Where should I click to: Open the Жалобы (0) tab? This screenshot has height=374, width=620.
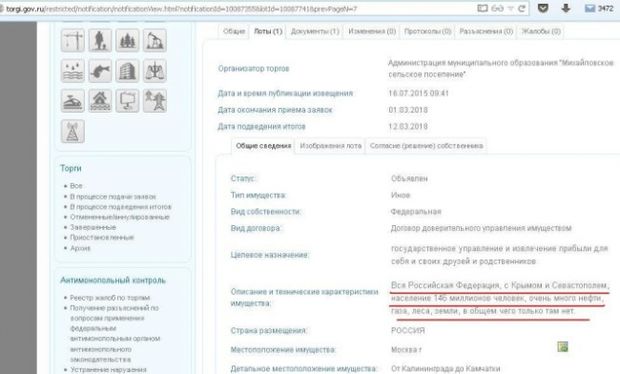(x=541, y=31)
